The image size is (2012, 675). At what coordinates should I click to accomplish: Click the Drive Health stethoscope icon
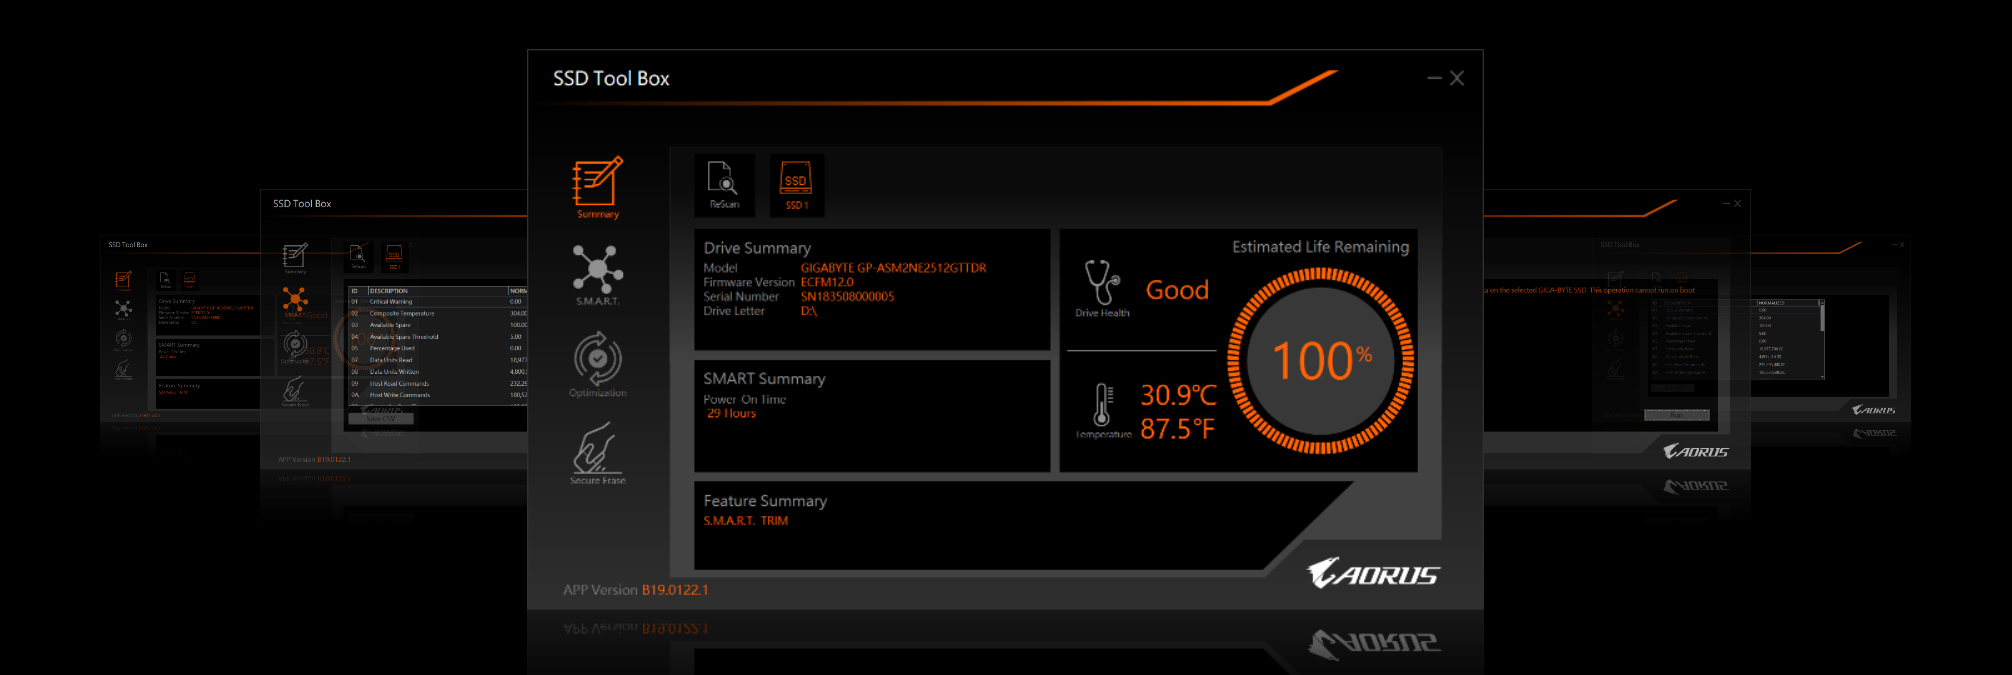pyautogui.click(x=1102, y=282)
